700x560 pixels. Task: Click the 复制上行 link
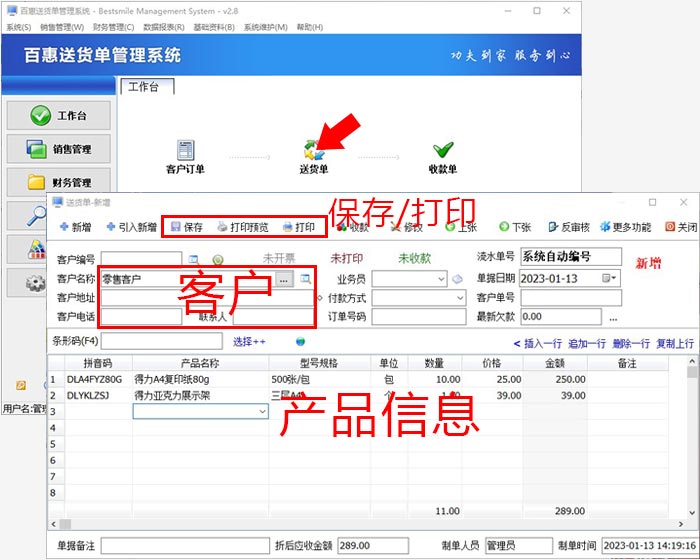675,343
